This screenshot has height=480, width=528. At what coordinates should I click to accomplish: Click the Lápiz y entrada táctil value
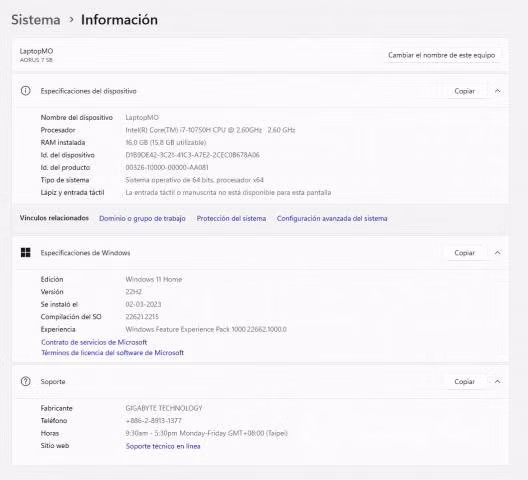(x=228, y=192)
